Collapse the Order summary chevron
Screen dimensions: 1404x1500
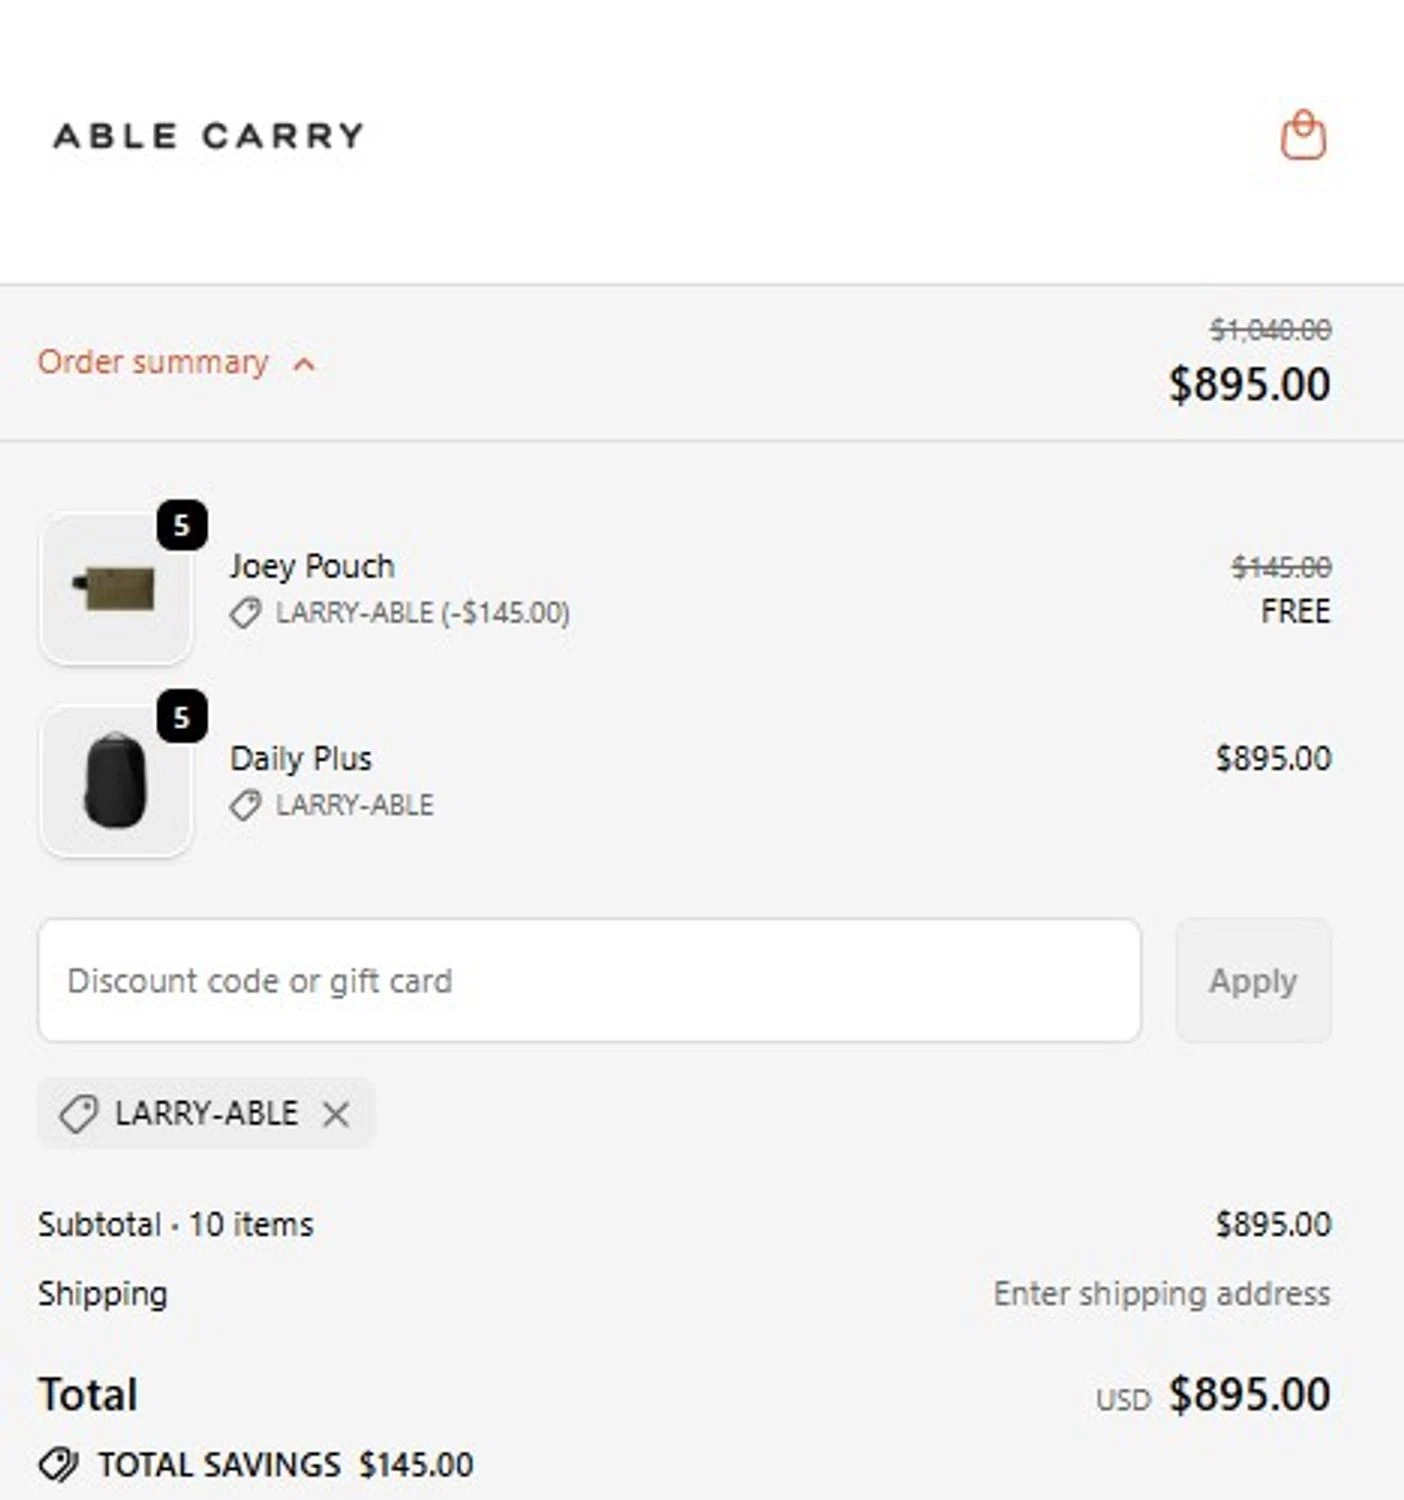(x=304, y=364)
